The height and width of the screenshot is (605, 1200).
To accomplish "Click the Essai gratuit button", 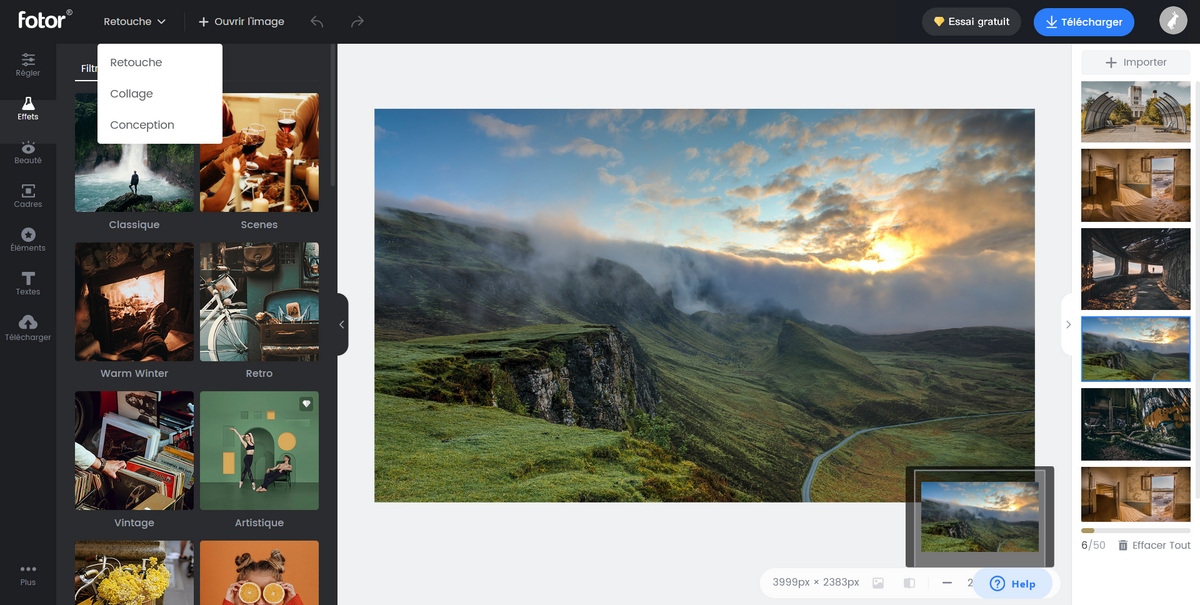I will tap(971, 21).
